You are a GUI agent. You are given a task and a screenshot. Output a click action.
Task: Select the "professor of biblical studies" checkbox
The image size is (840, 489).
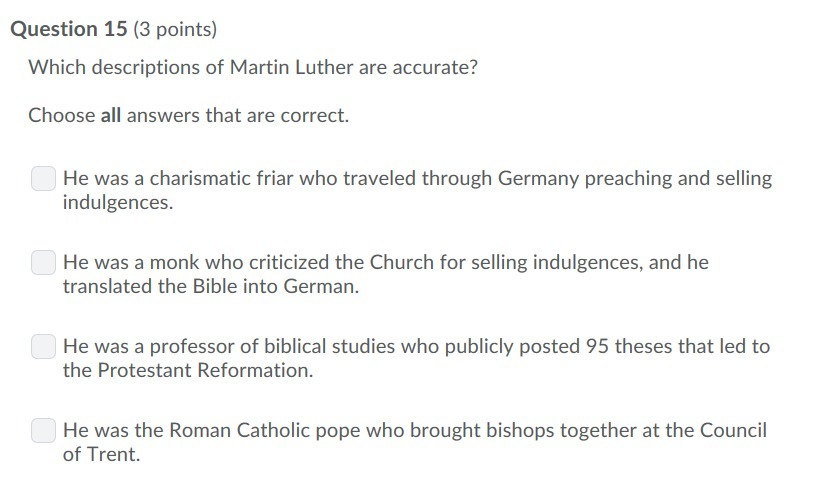43,347
